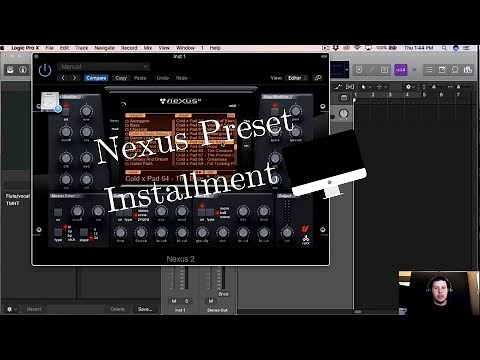Select the Classical preset category
The width and height of the screenshot is (480, 360).
[x=138, y=129]
